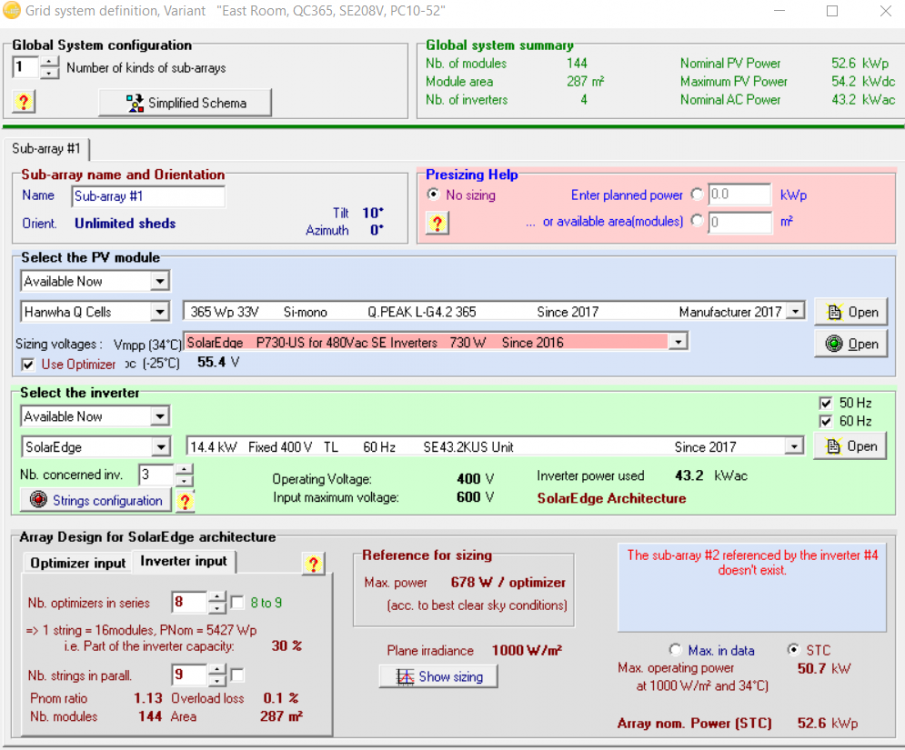Click the sub-array Name input field
Image resolution: width=905 pixels, height=750 pixels.
click(x=148, y=196)
